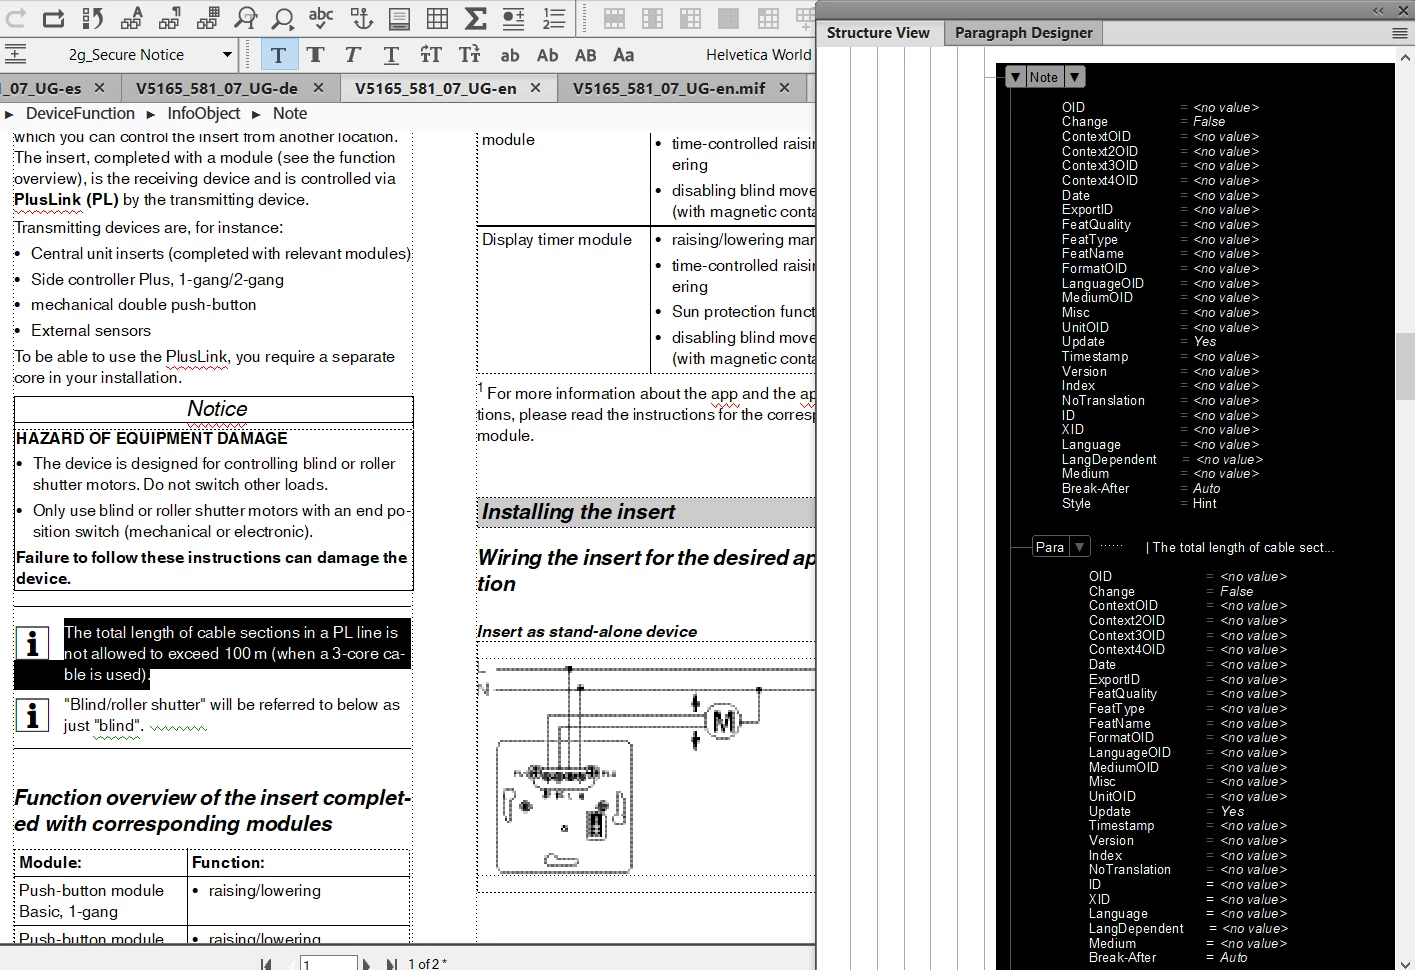Apply 'Aa' text case option
The width and height of the screenshot is (1415, 970).
tap(624, 55)
